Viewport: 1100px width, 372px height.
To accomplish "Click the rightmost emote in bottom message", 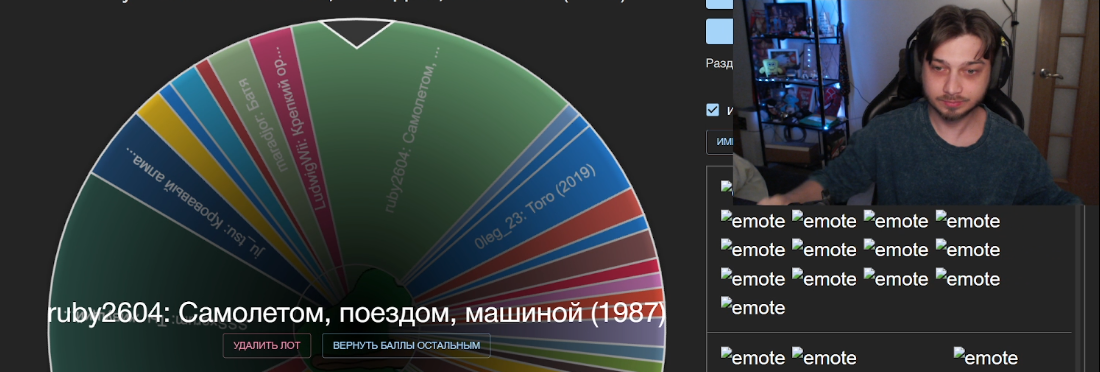I will click(x=986, y=357).
